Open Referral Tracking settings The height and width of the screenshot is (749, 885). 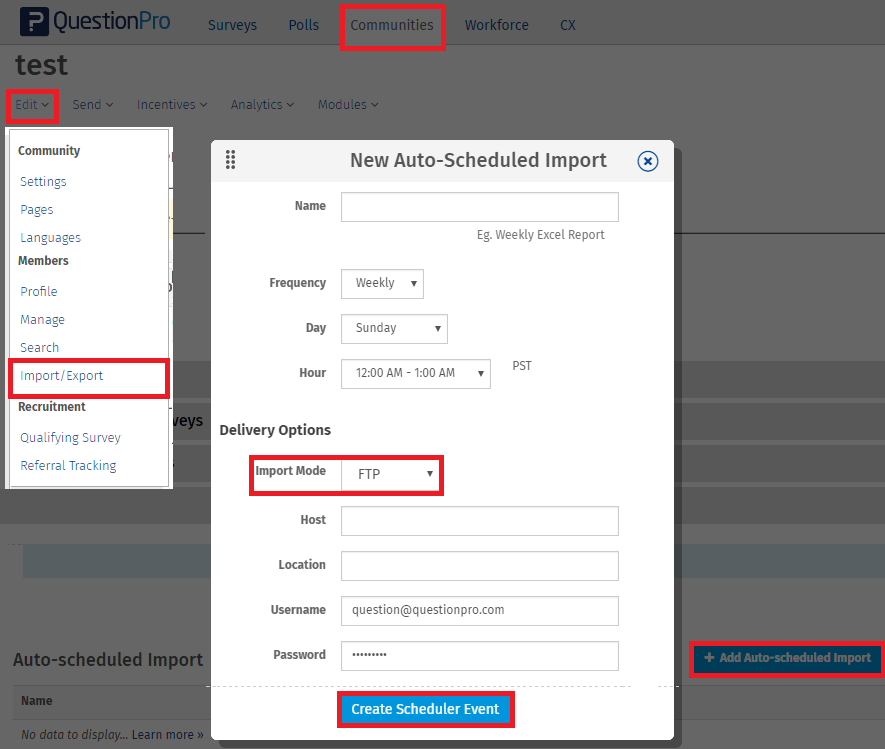67,465
